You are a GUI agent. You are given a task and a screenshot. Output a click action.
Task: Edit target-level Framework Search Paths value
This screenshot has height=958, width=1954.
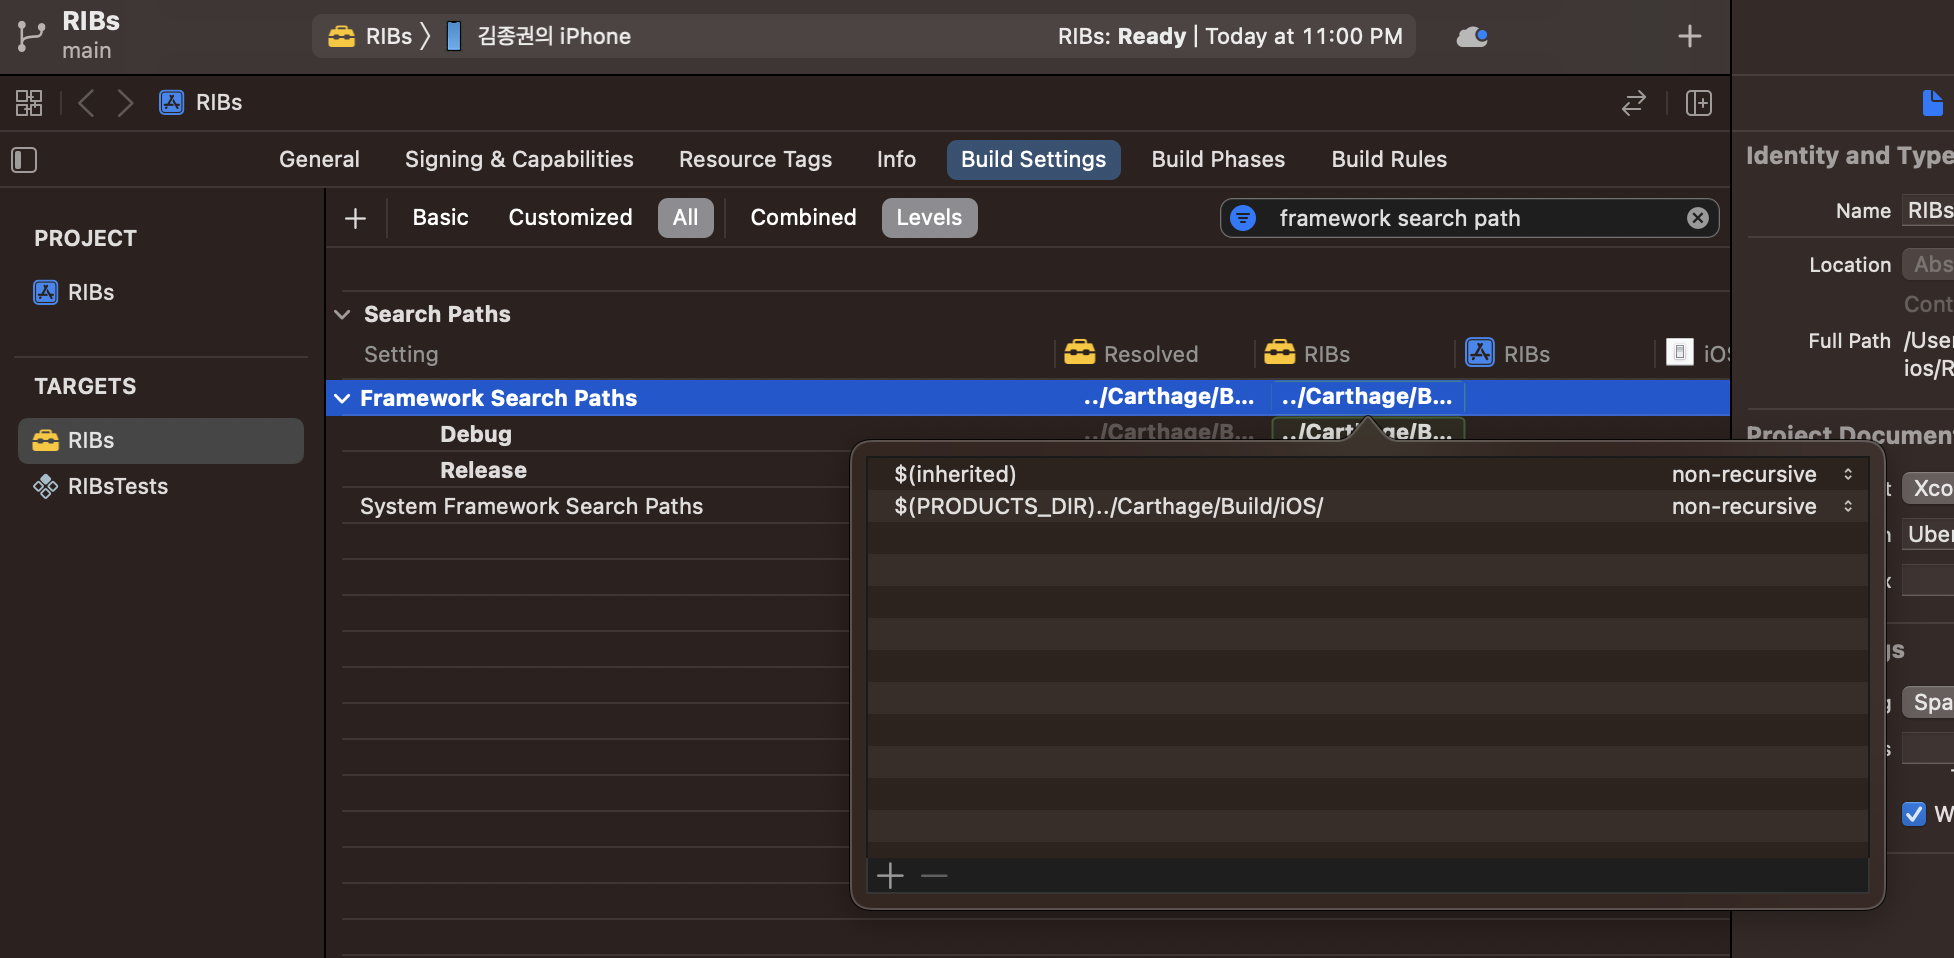point(1367,398)
